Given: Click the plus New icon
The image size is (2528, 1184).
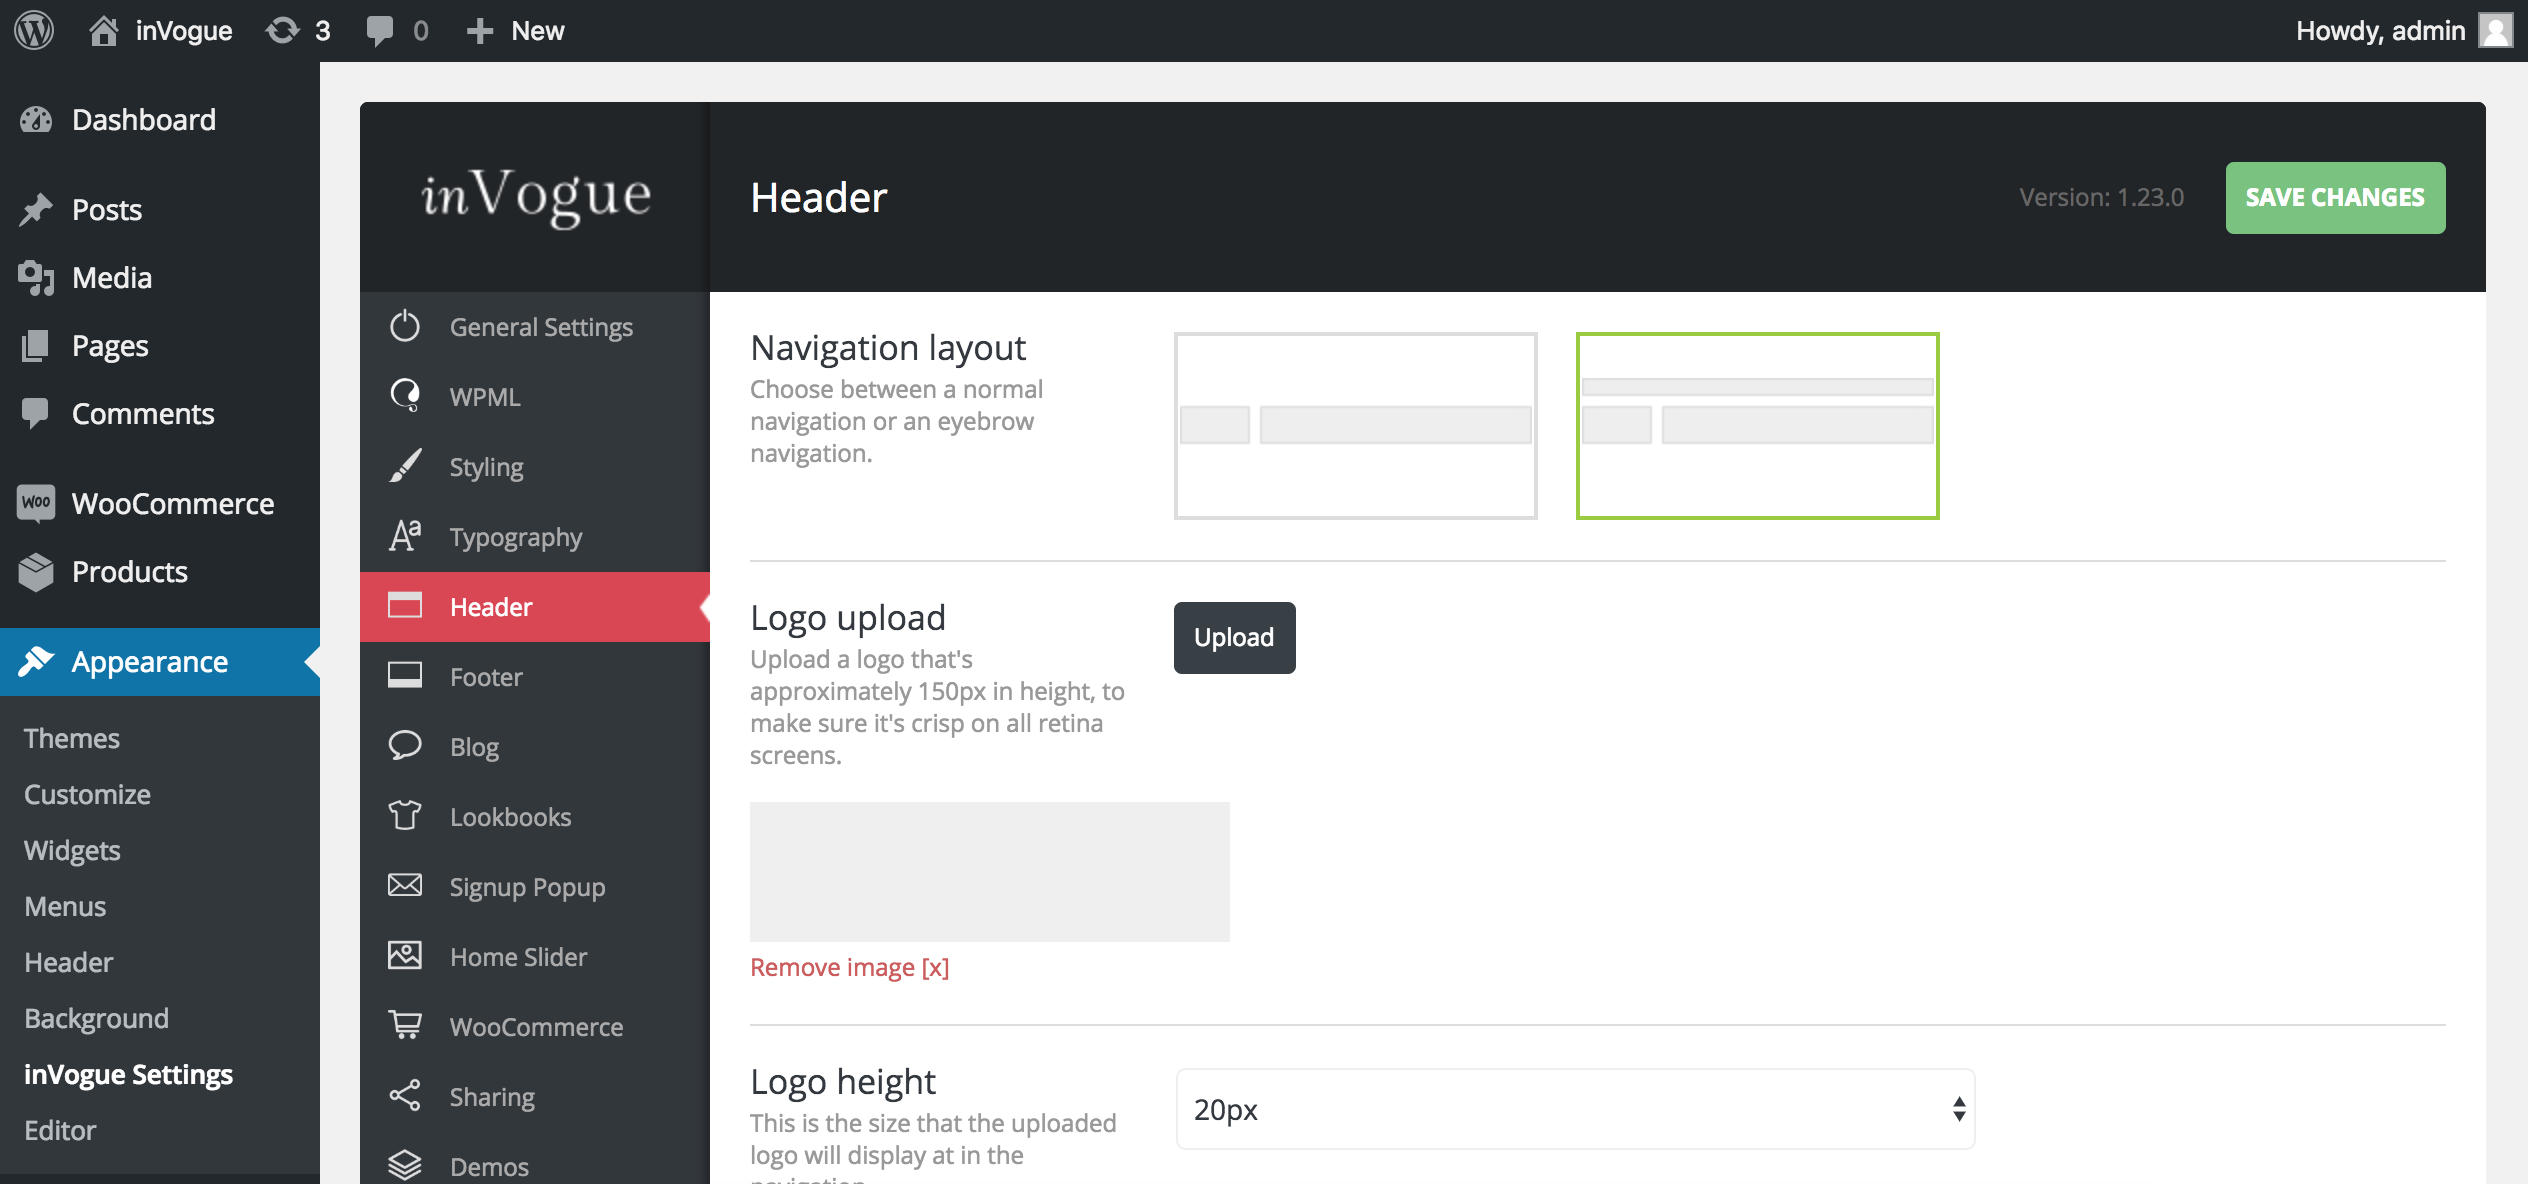Looking at the screenshot, I should [x=480, y=31].
